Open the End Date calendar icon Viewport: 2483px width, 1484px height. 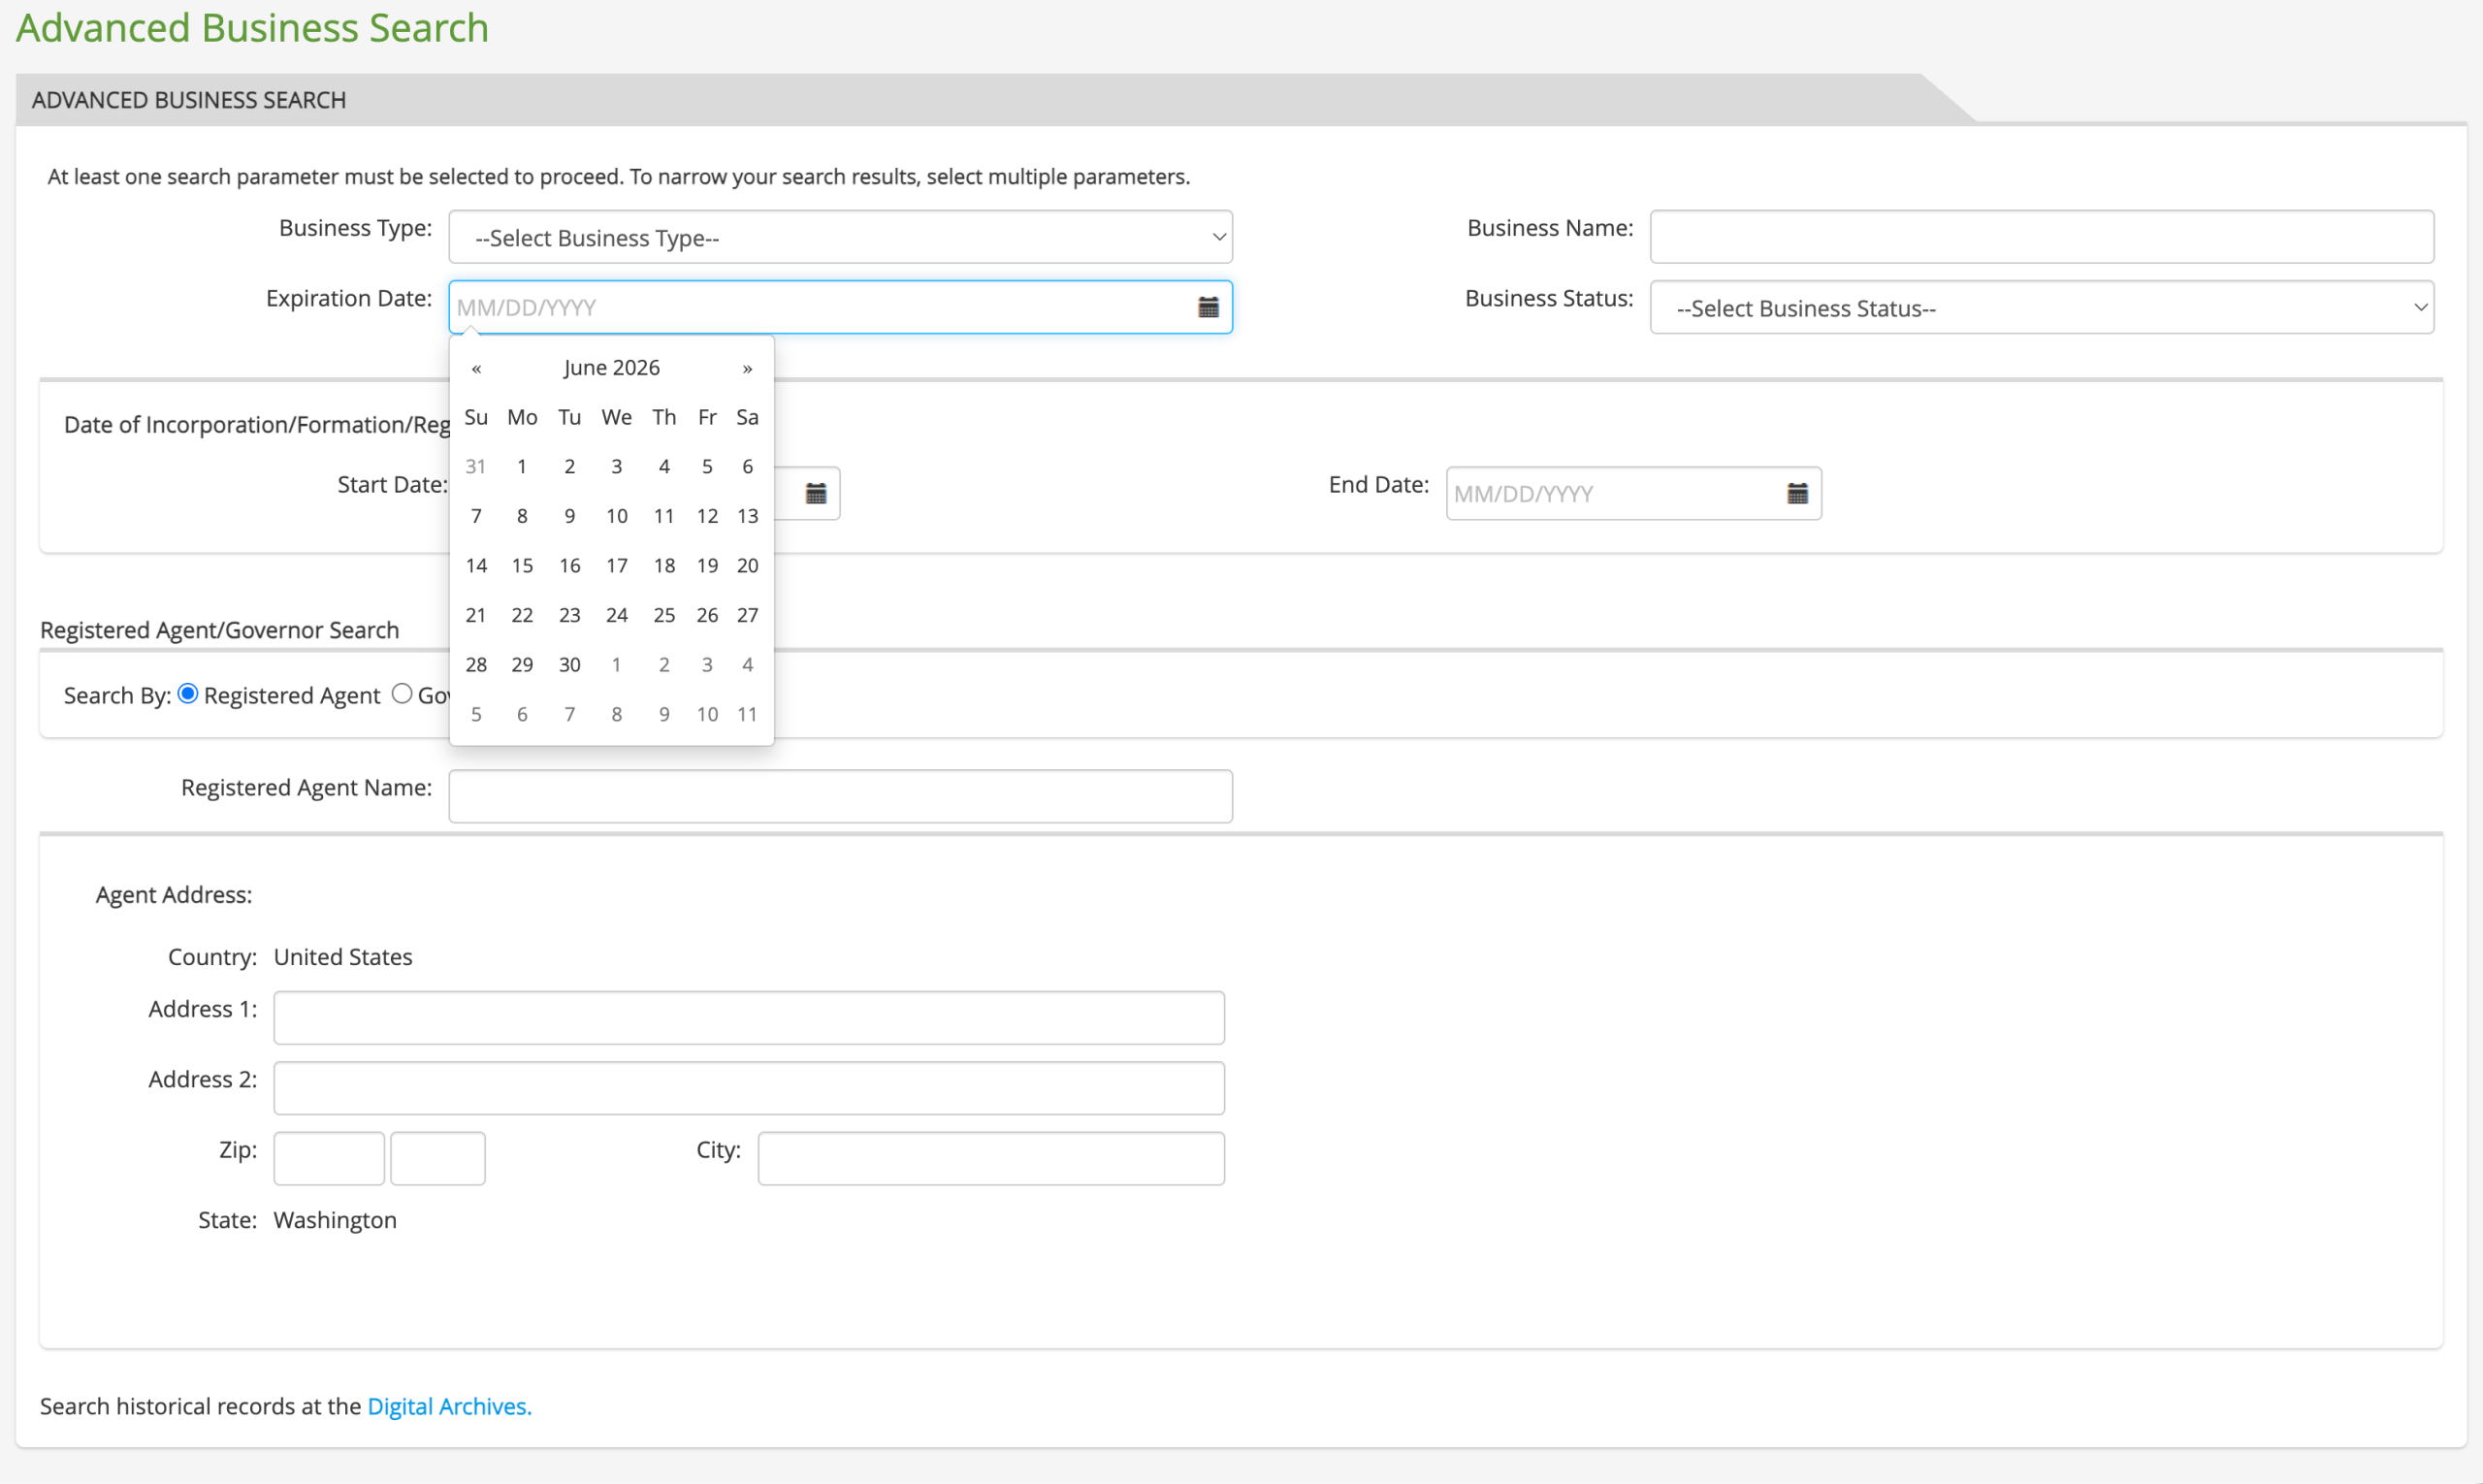[x=1797, y=493]
